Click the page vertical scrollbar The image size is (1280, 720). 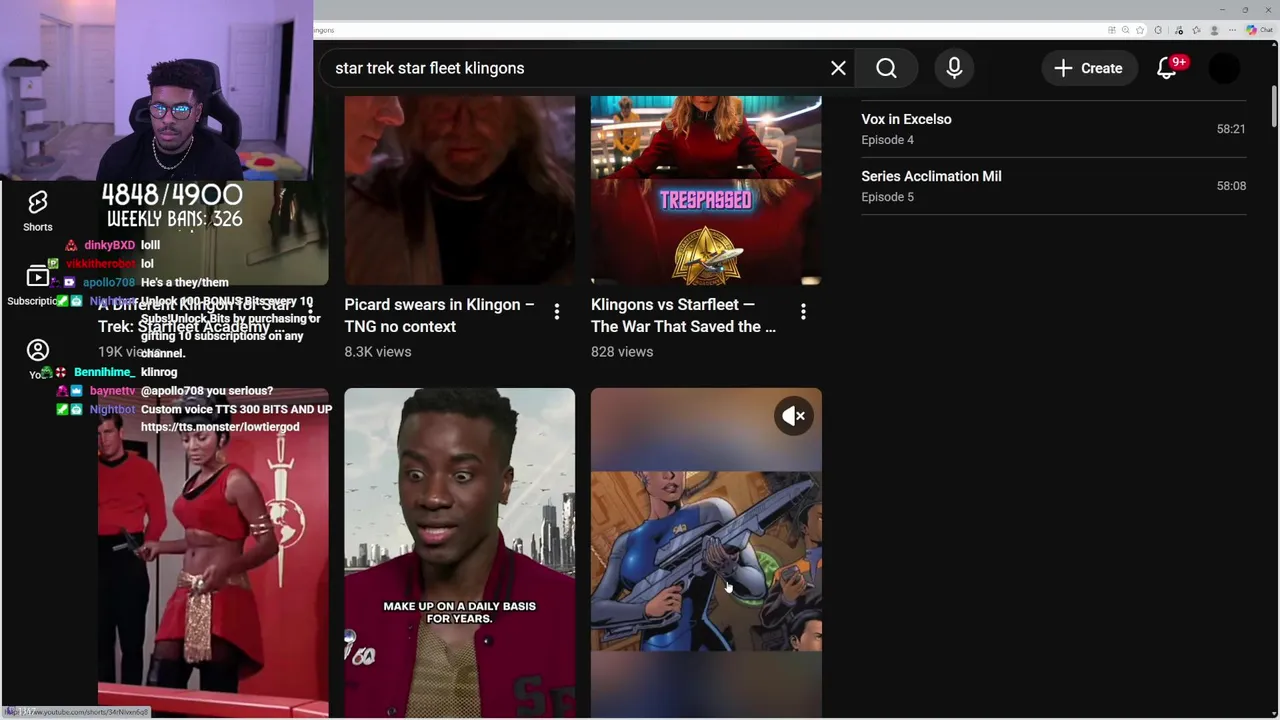1274,106
